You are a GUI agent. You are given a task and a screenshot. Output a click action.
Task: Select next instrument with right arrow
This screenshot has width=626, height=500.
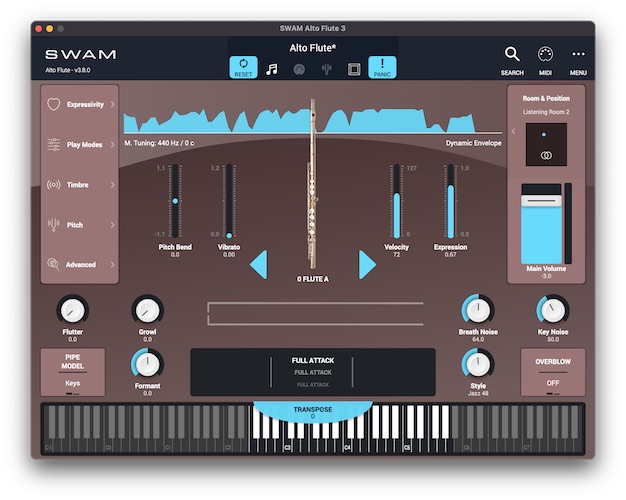(367, 265)
